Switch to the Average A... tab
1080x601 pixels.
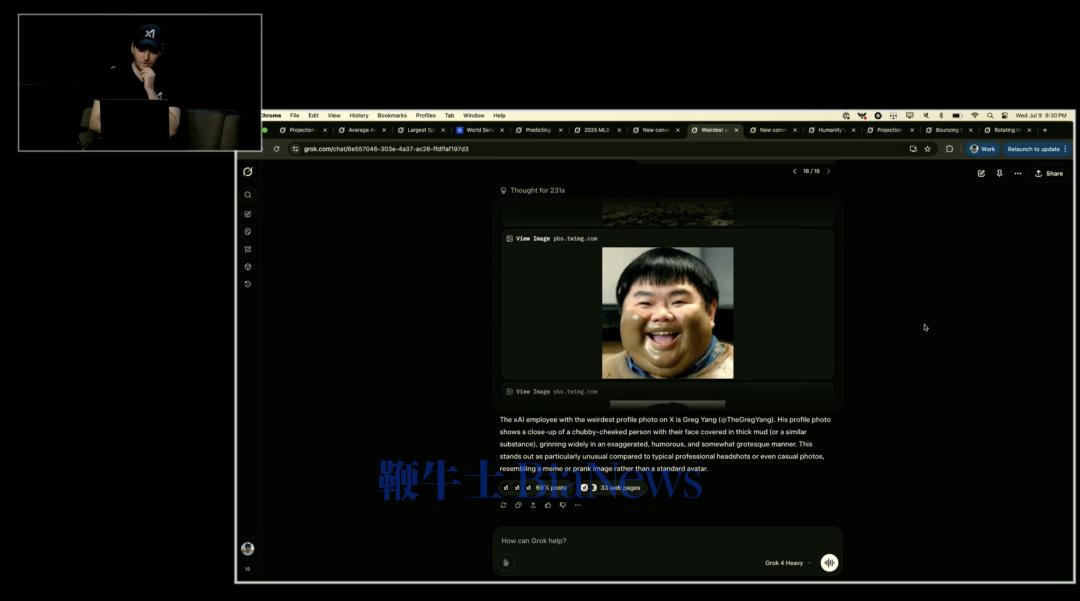point(362,130)
